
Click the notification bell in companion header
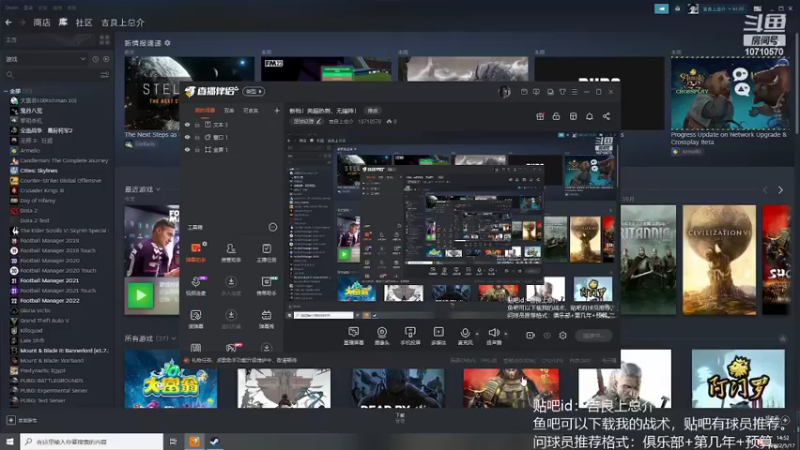coord(589,116)
